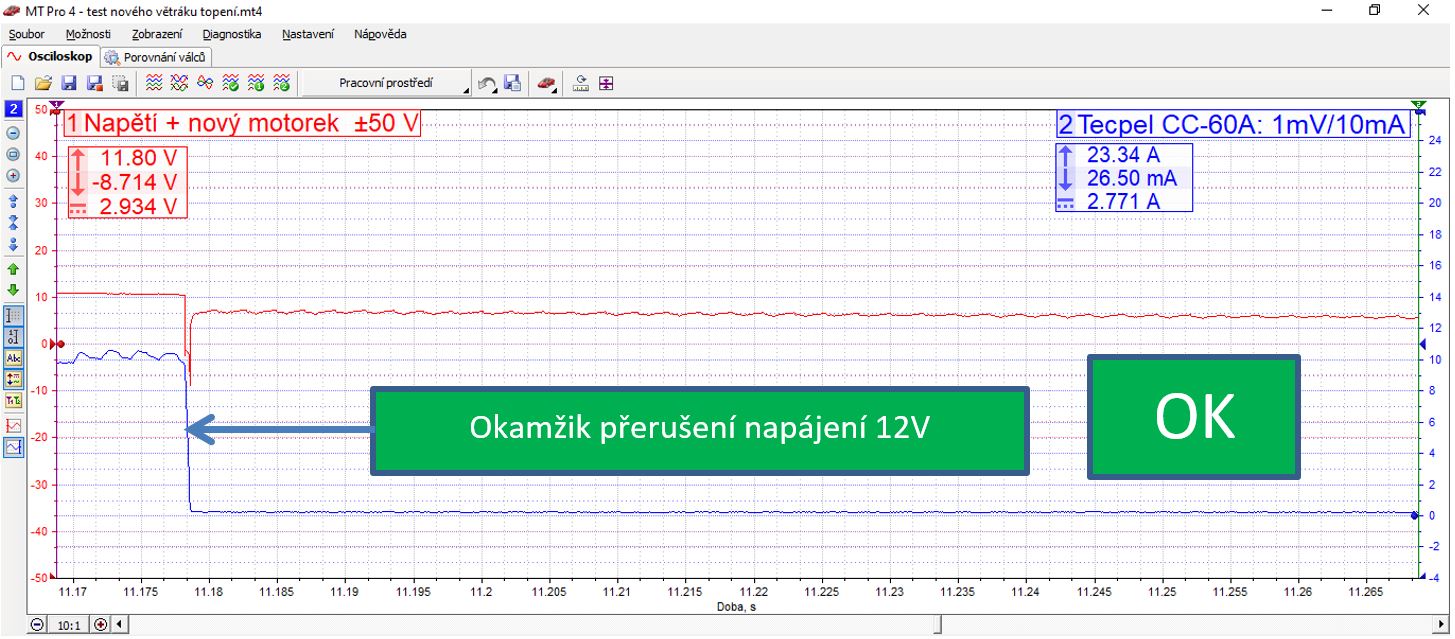Toggle the Abc labels sidebar button
Viewport: 1455px width, 639px height.
click(x=14, y=358)
